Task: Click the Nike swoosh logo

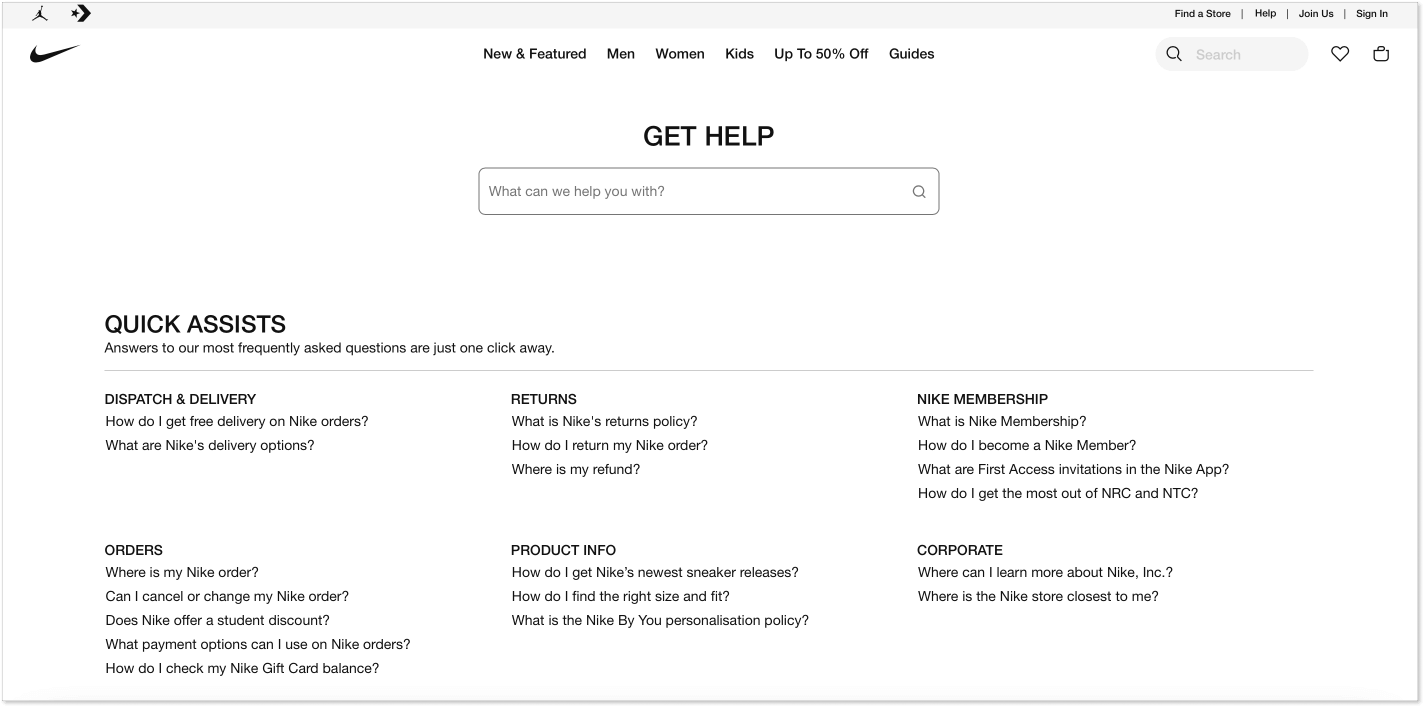Action: 54,54
